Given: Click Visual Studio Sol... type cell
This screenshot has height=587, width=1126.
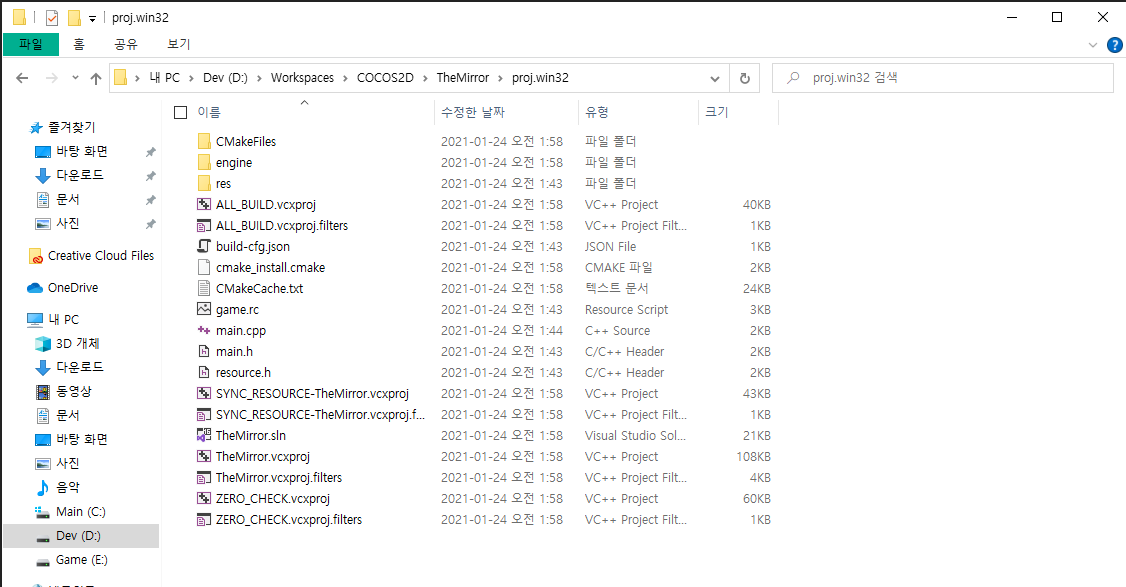Looking at the screenshot, I should coord(636,435).
